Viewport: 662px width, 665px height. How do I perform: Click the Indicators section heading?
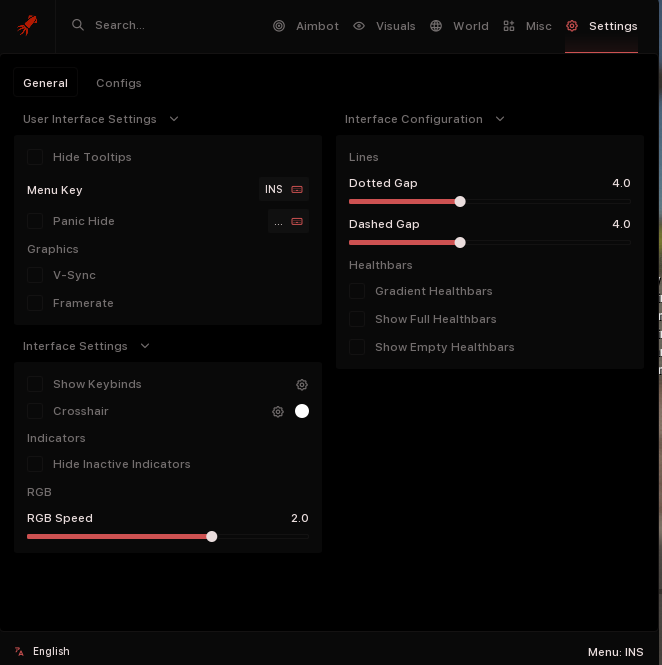coord(56,438)
